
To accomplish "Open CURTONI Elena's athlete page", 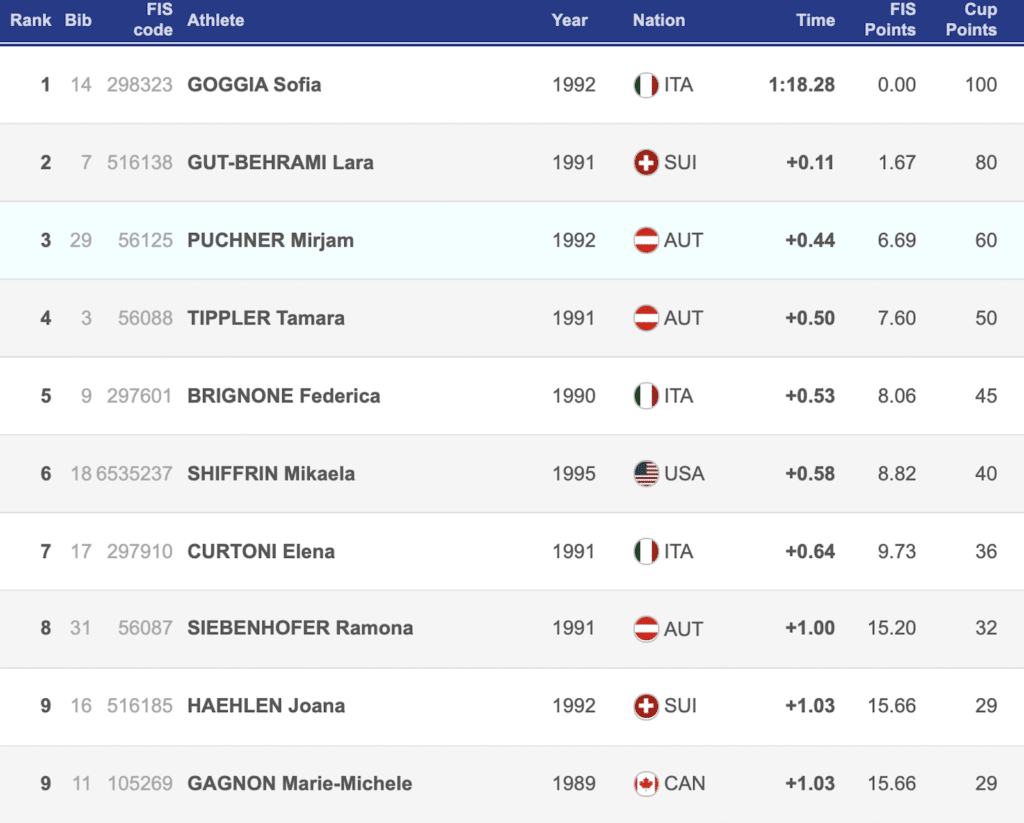I will 261,551.
